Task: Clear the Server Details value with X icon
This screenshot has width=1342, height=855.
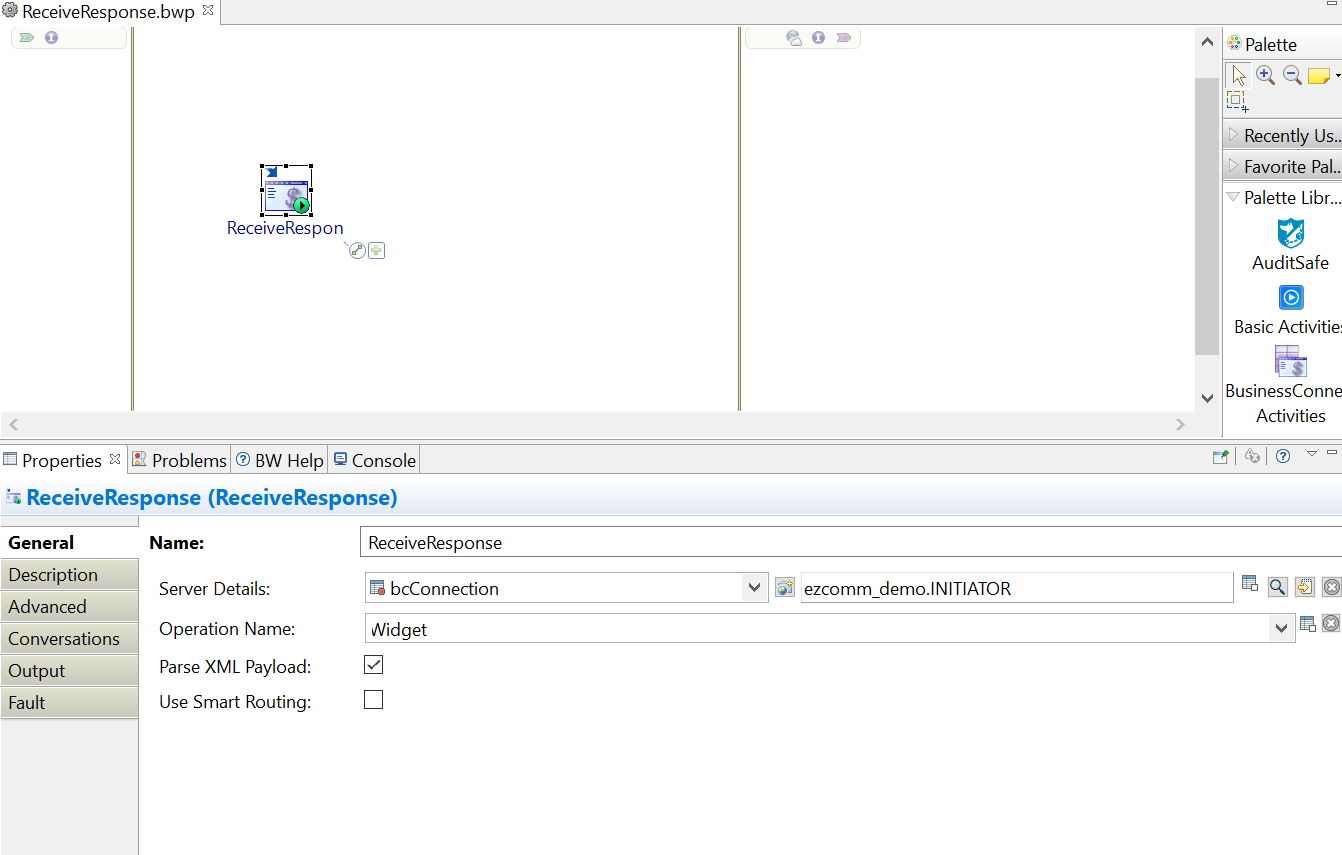Action: click(x=1331, y=587)
